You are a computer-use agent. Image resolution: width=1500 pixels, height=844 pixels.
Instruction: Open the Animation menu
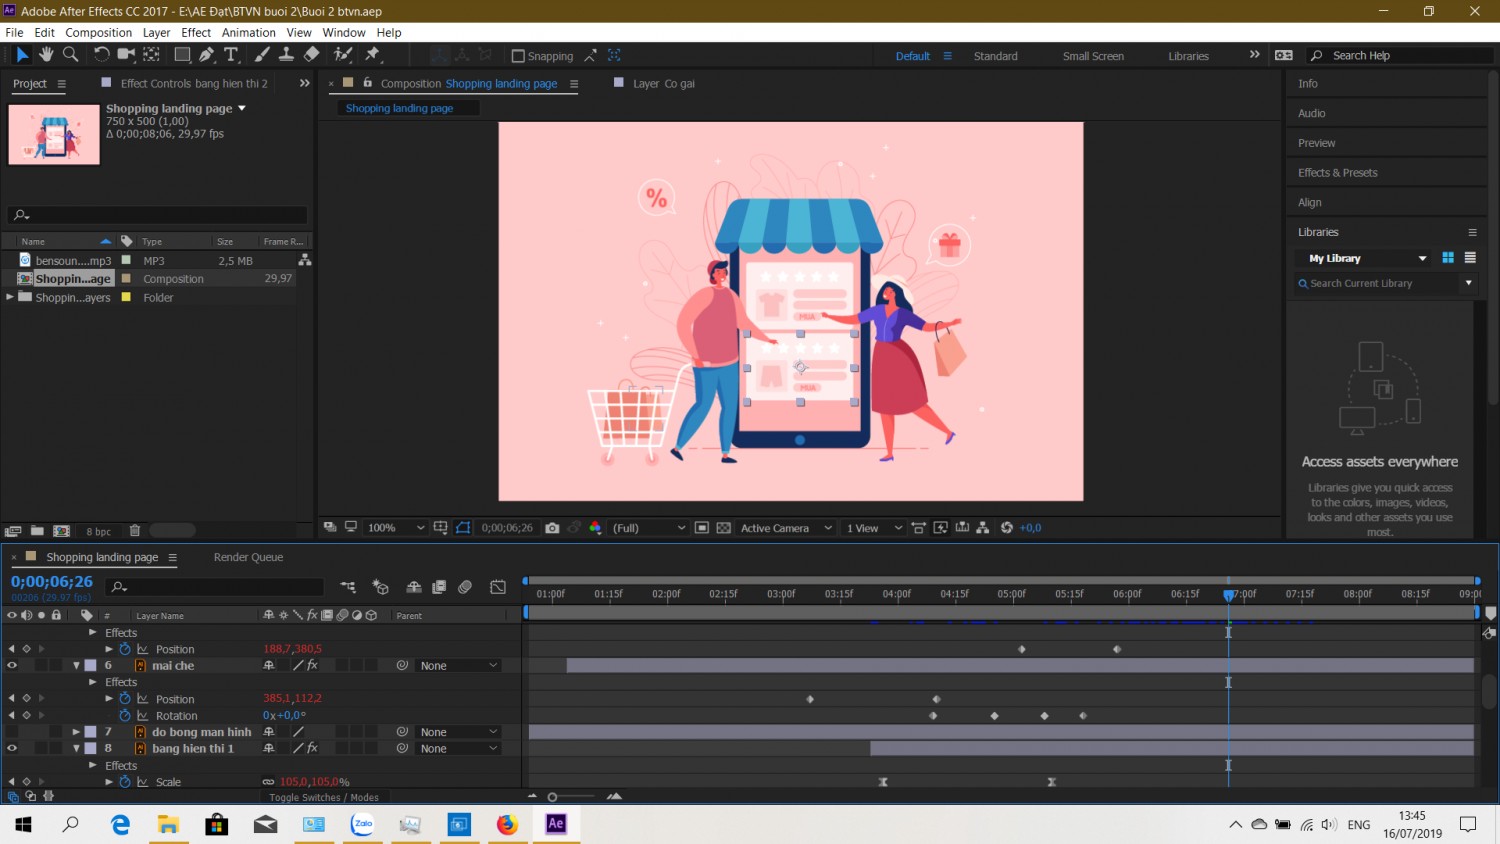pos(248,32)
